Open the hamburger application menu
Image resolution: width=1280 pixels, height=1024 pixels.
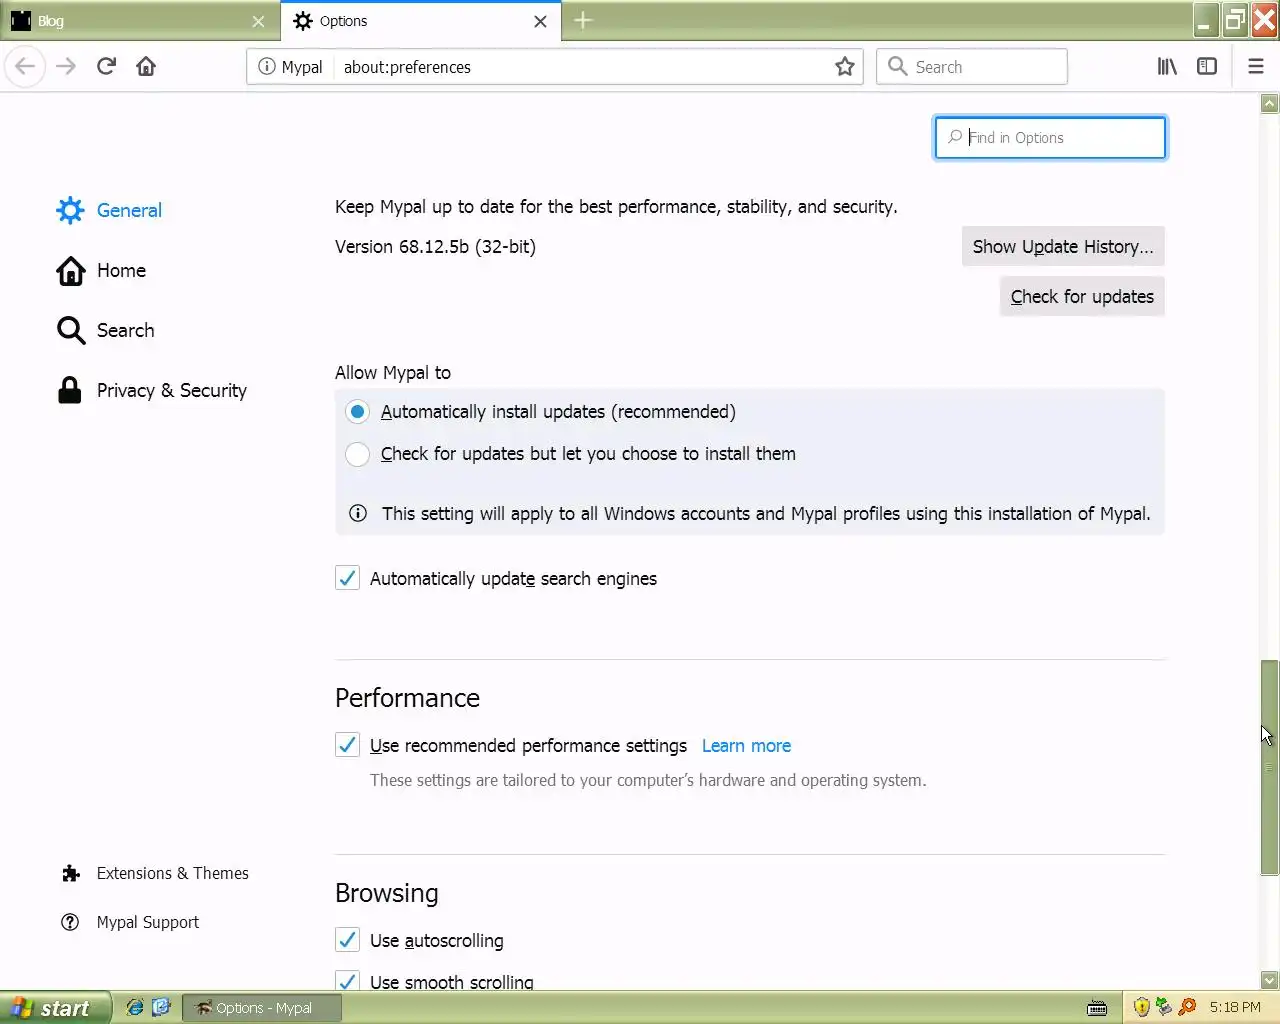pyautogui.click(x=1256, y=67)
